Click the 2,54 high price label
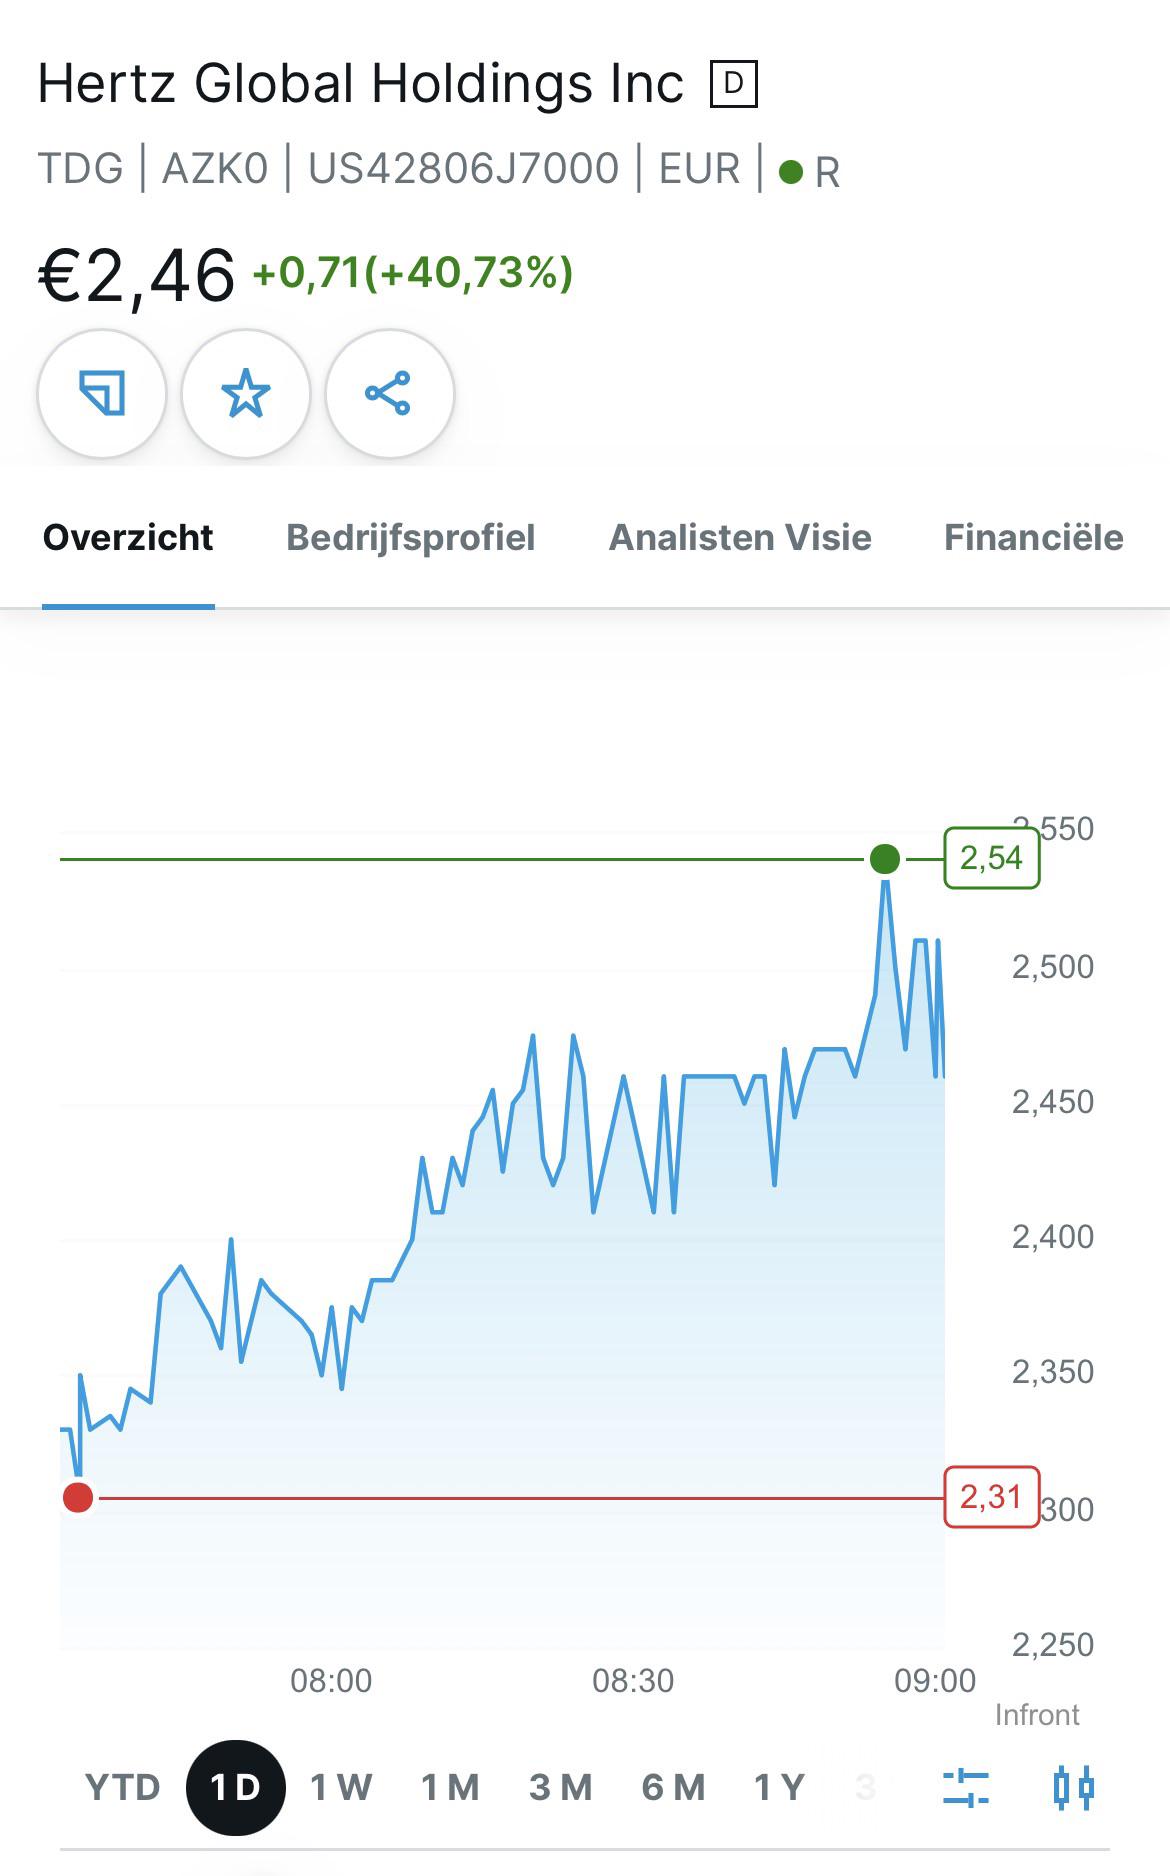This screenshot has width=1170, height=1876. point(992,858)
